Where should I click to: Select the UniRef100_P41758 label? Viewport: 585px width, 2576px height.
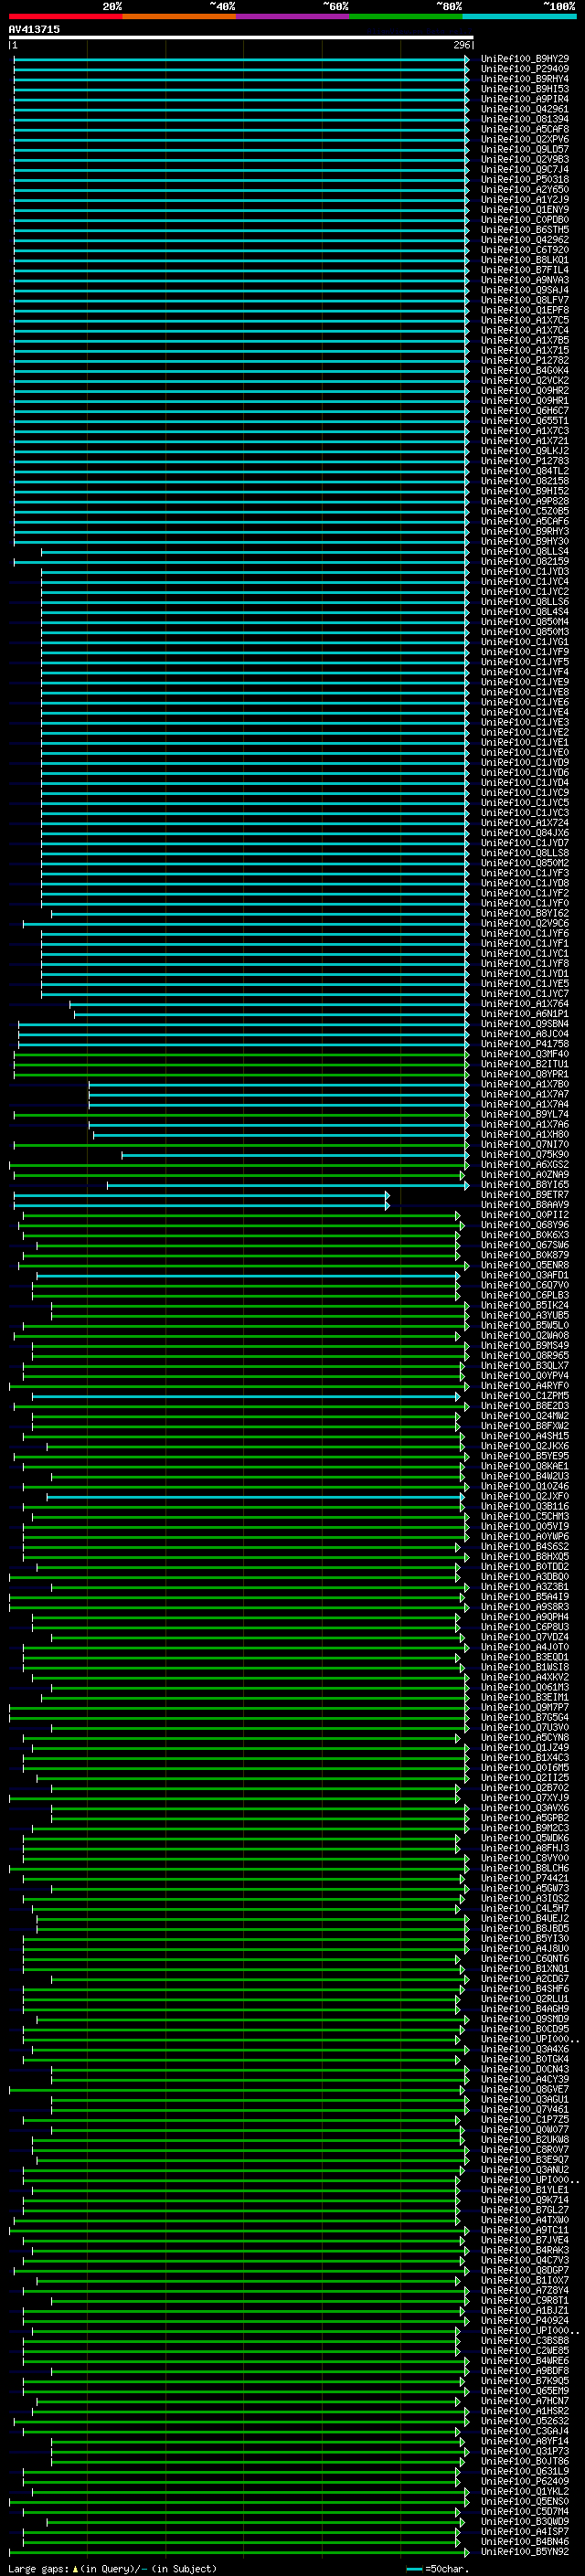(x=525, y=1043)
